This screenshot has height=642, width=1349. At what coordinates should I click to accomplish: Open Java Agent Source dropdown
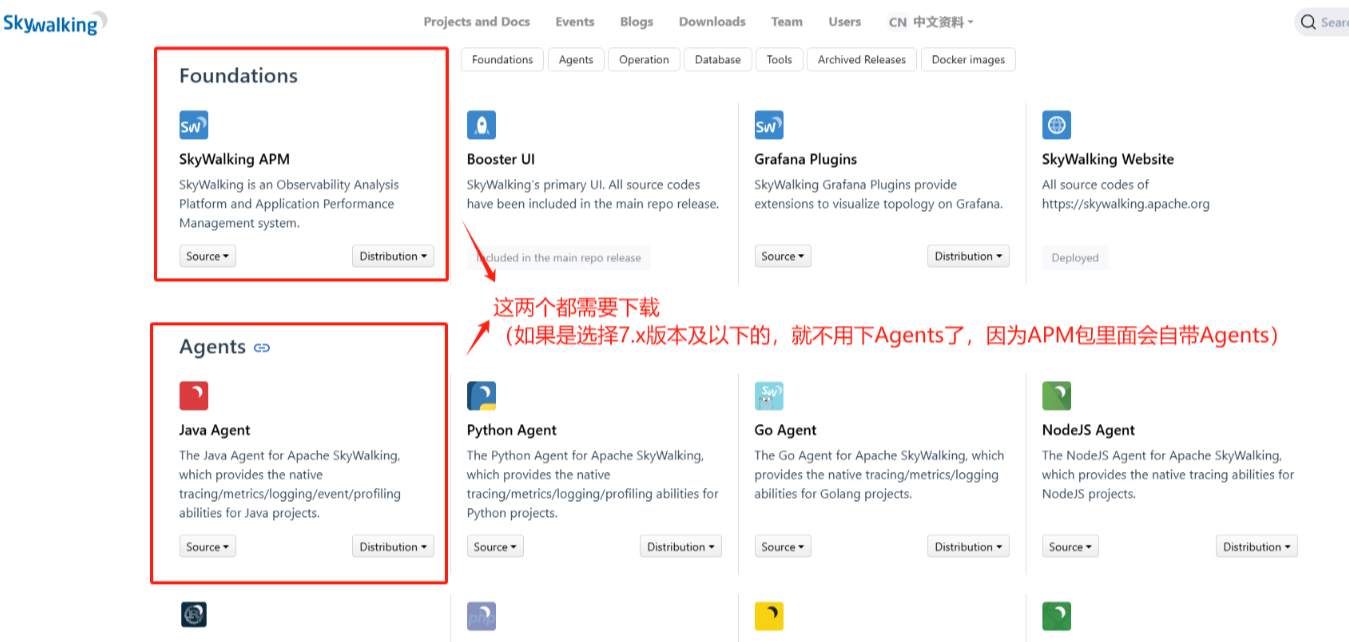click(208, 547)
